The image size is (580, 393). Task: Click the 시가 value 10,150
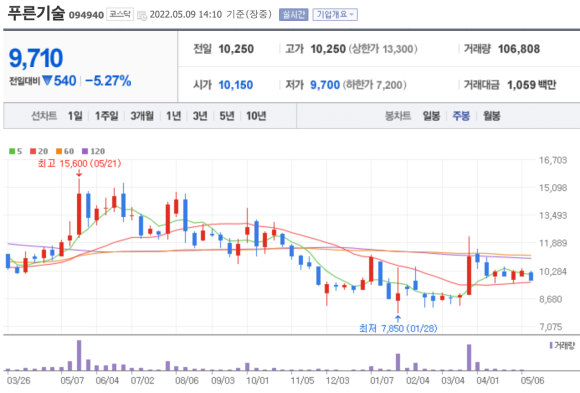click(x=236, y=85)
